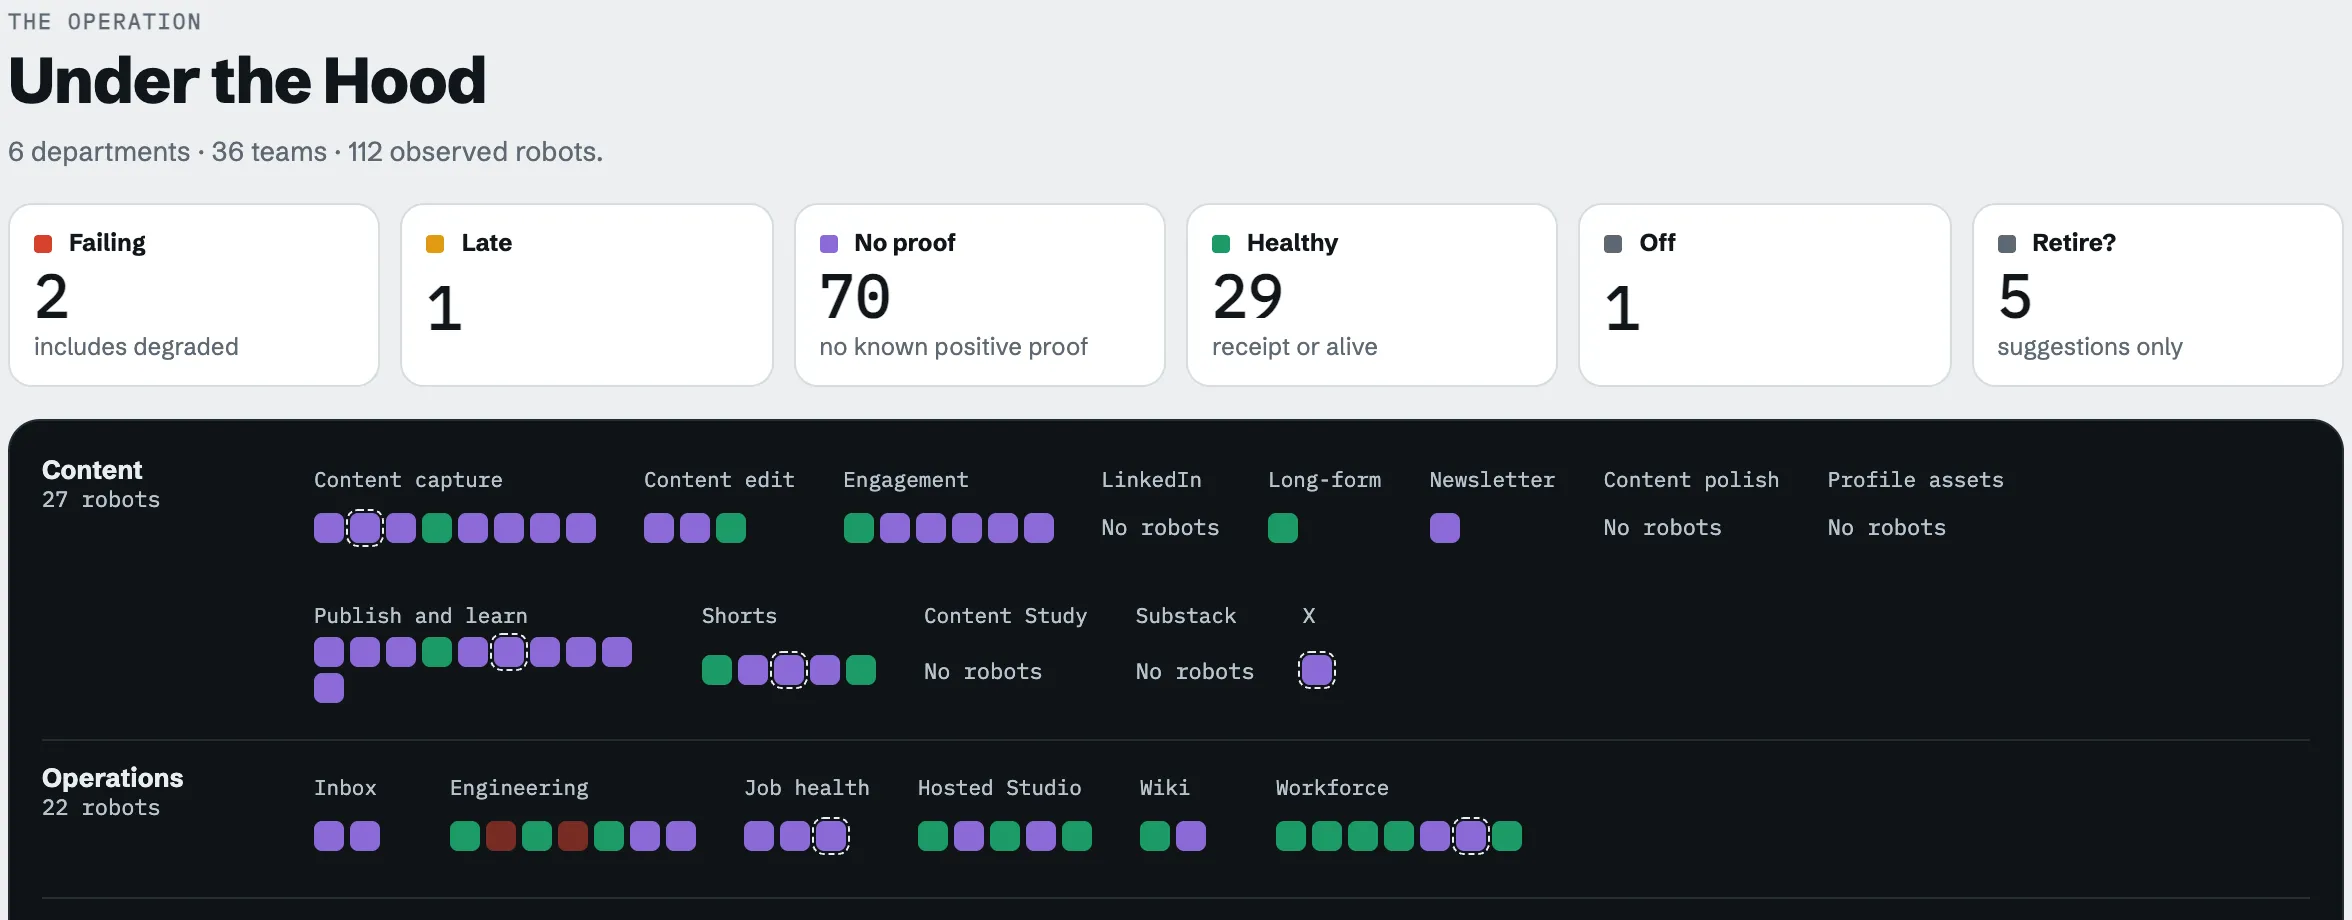Click the first green robot square in Engineering
Viewport: 2352px width, 920px height.
[x=465, y=836]
